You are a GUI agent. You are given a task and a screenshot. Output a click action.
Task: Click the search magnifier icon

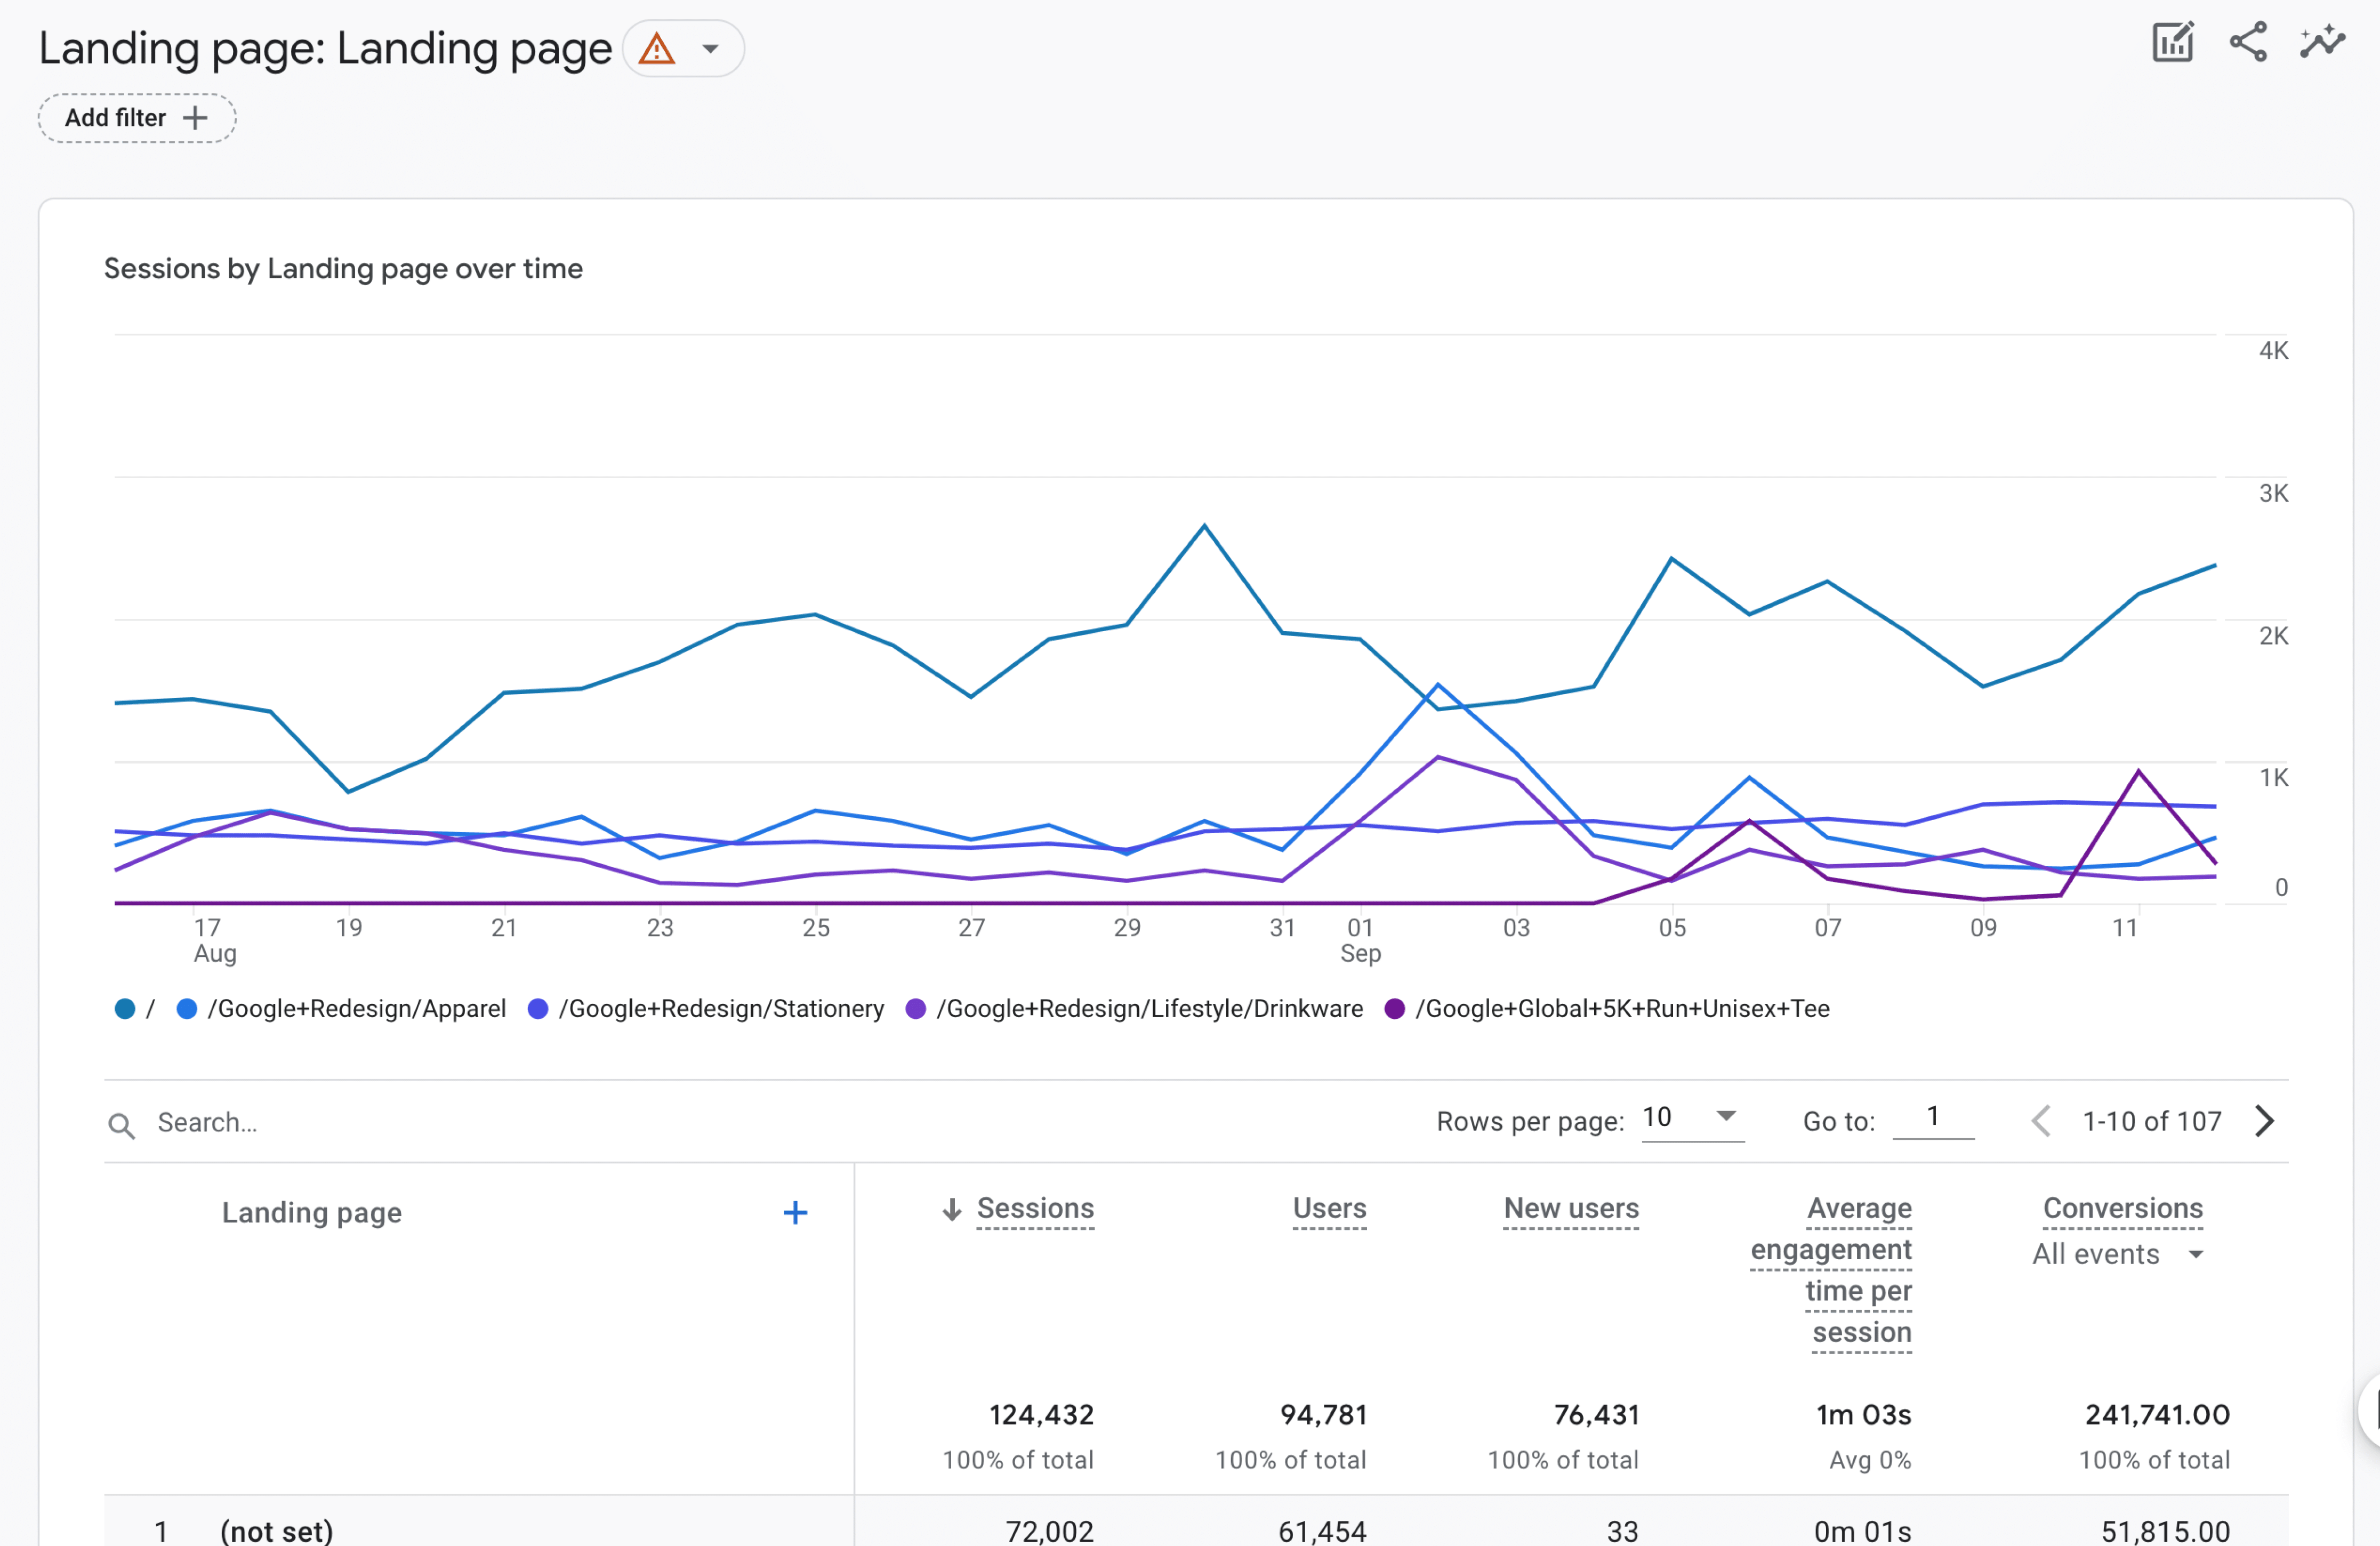121,1126
